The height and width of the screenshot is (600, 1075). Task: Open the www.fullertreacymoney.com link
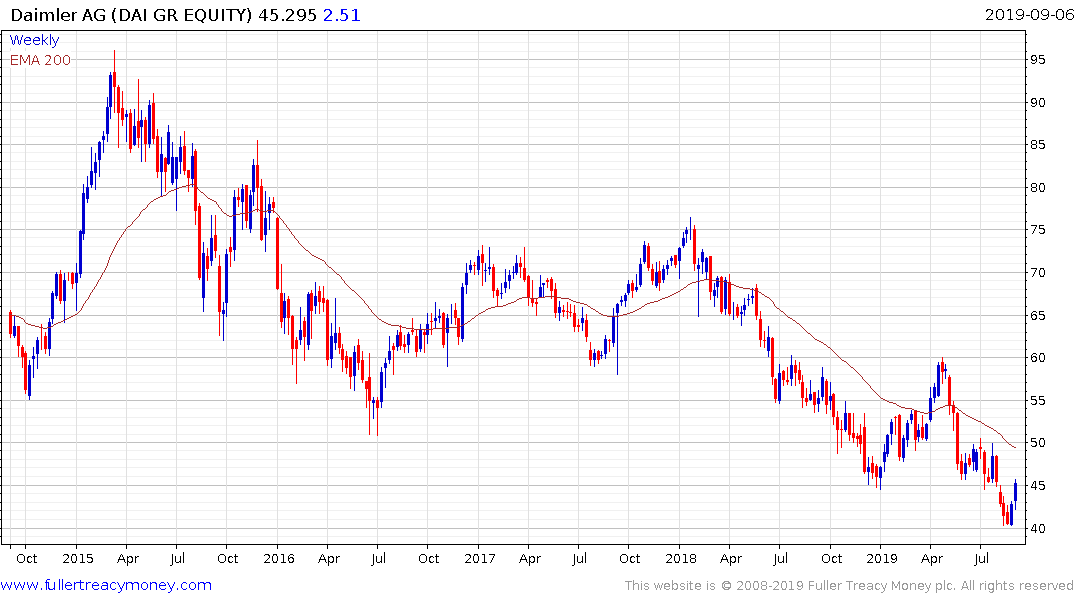tap(106, 585)
